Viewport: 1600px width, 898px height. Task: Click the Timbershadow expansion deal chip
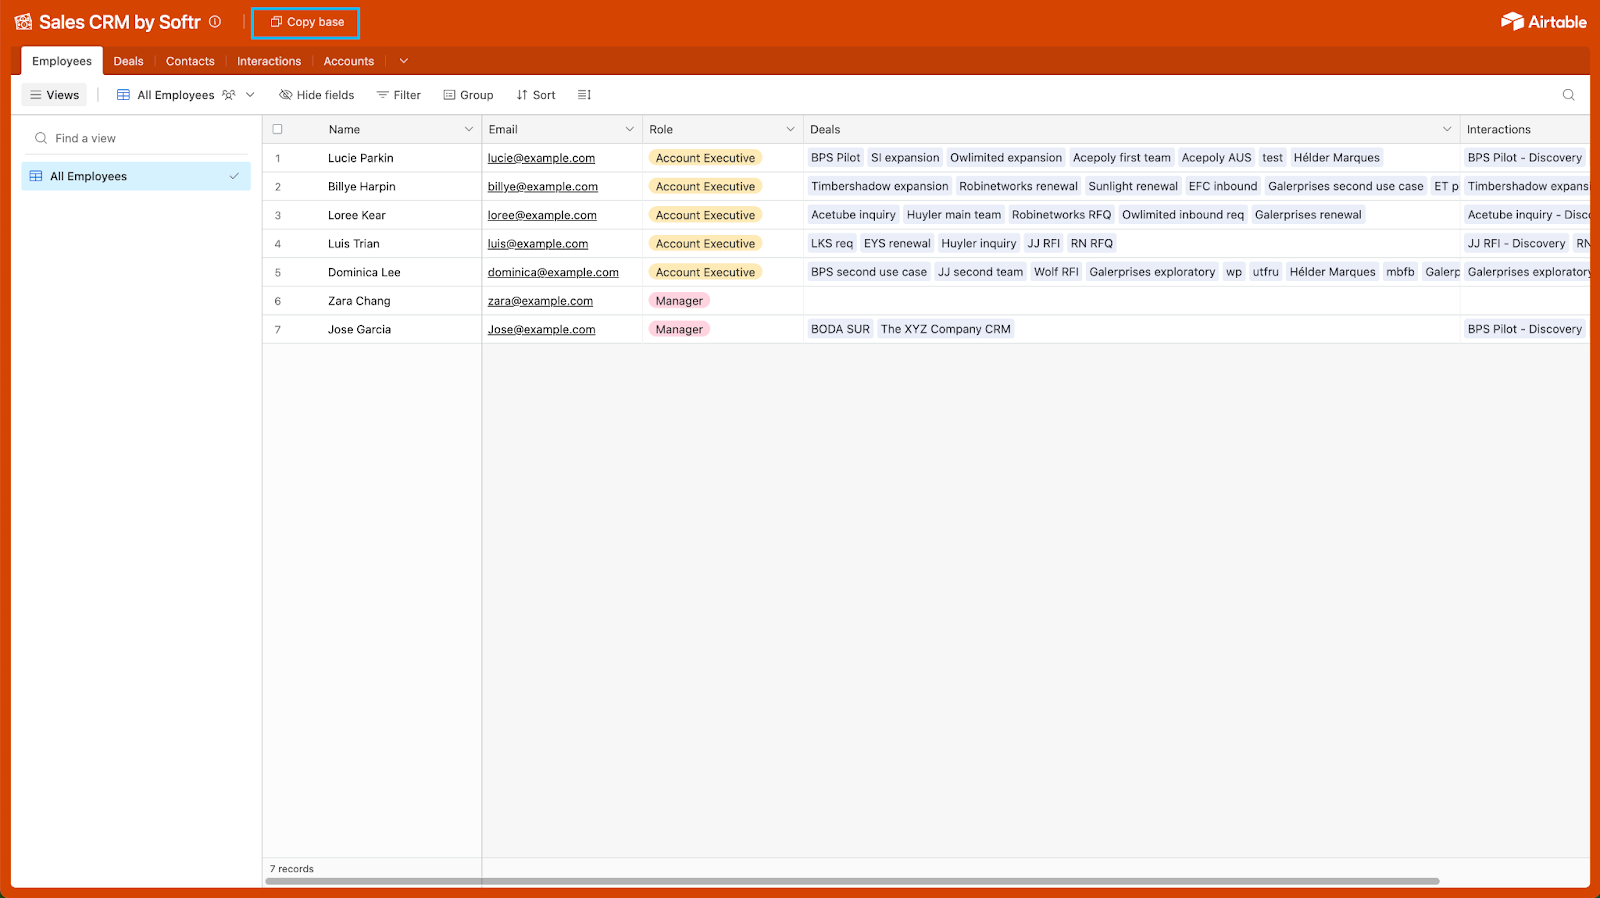pyautogui.click(x=879, y=186)
